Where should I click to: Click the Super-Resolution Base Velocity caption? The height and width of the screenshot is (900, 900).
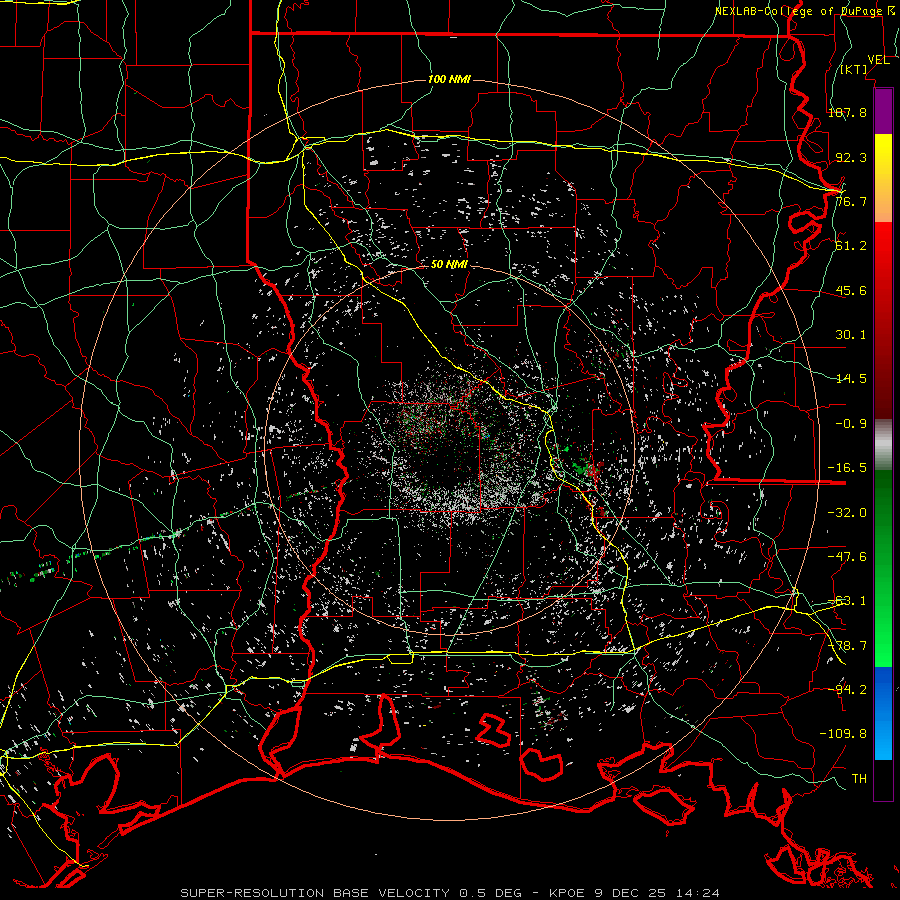(450, 893)
